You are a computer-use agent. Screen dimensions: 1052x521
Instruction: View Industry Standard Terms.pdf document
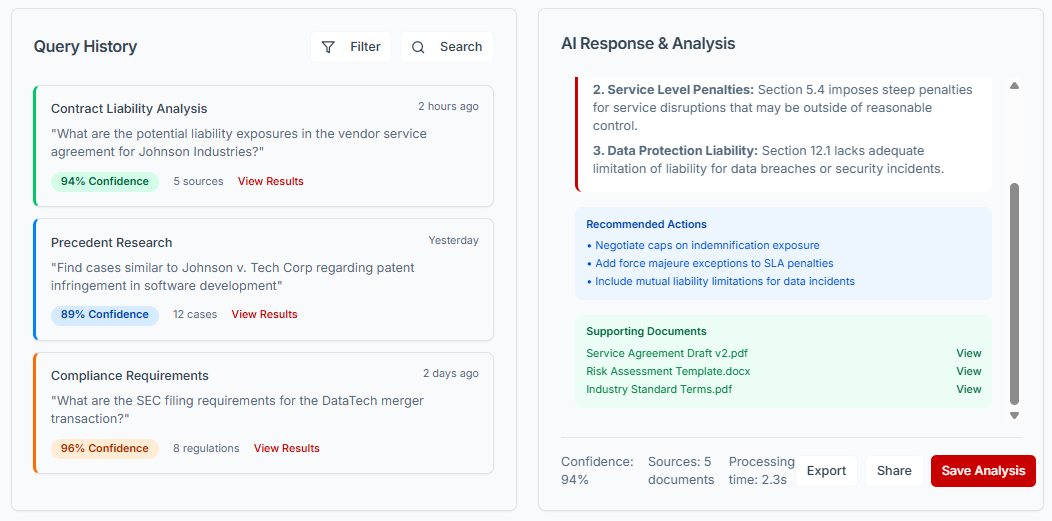tap(968, 389)
